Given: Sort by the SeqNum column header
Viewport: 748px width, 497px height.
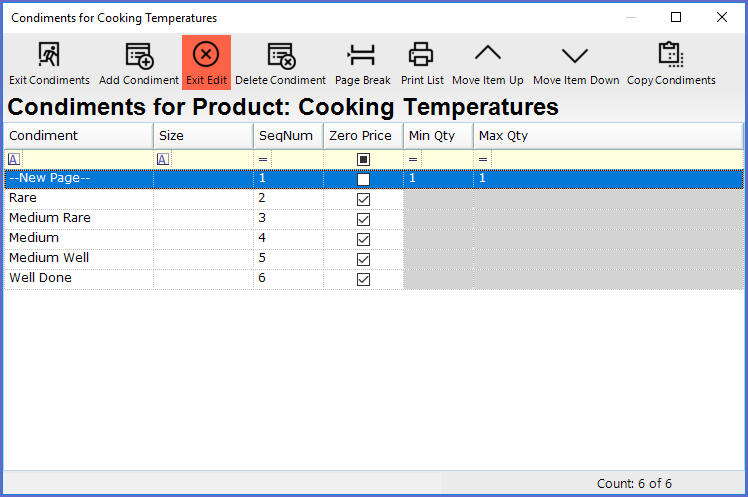Looking at the screenshot, I should (287, 136).
